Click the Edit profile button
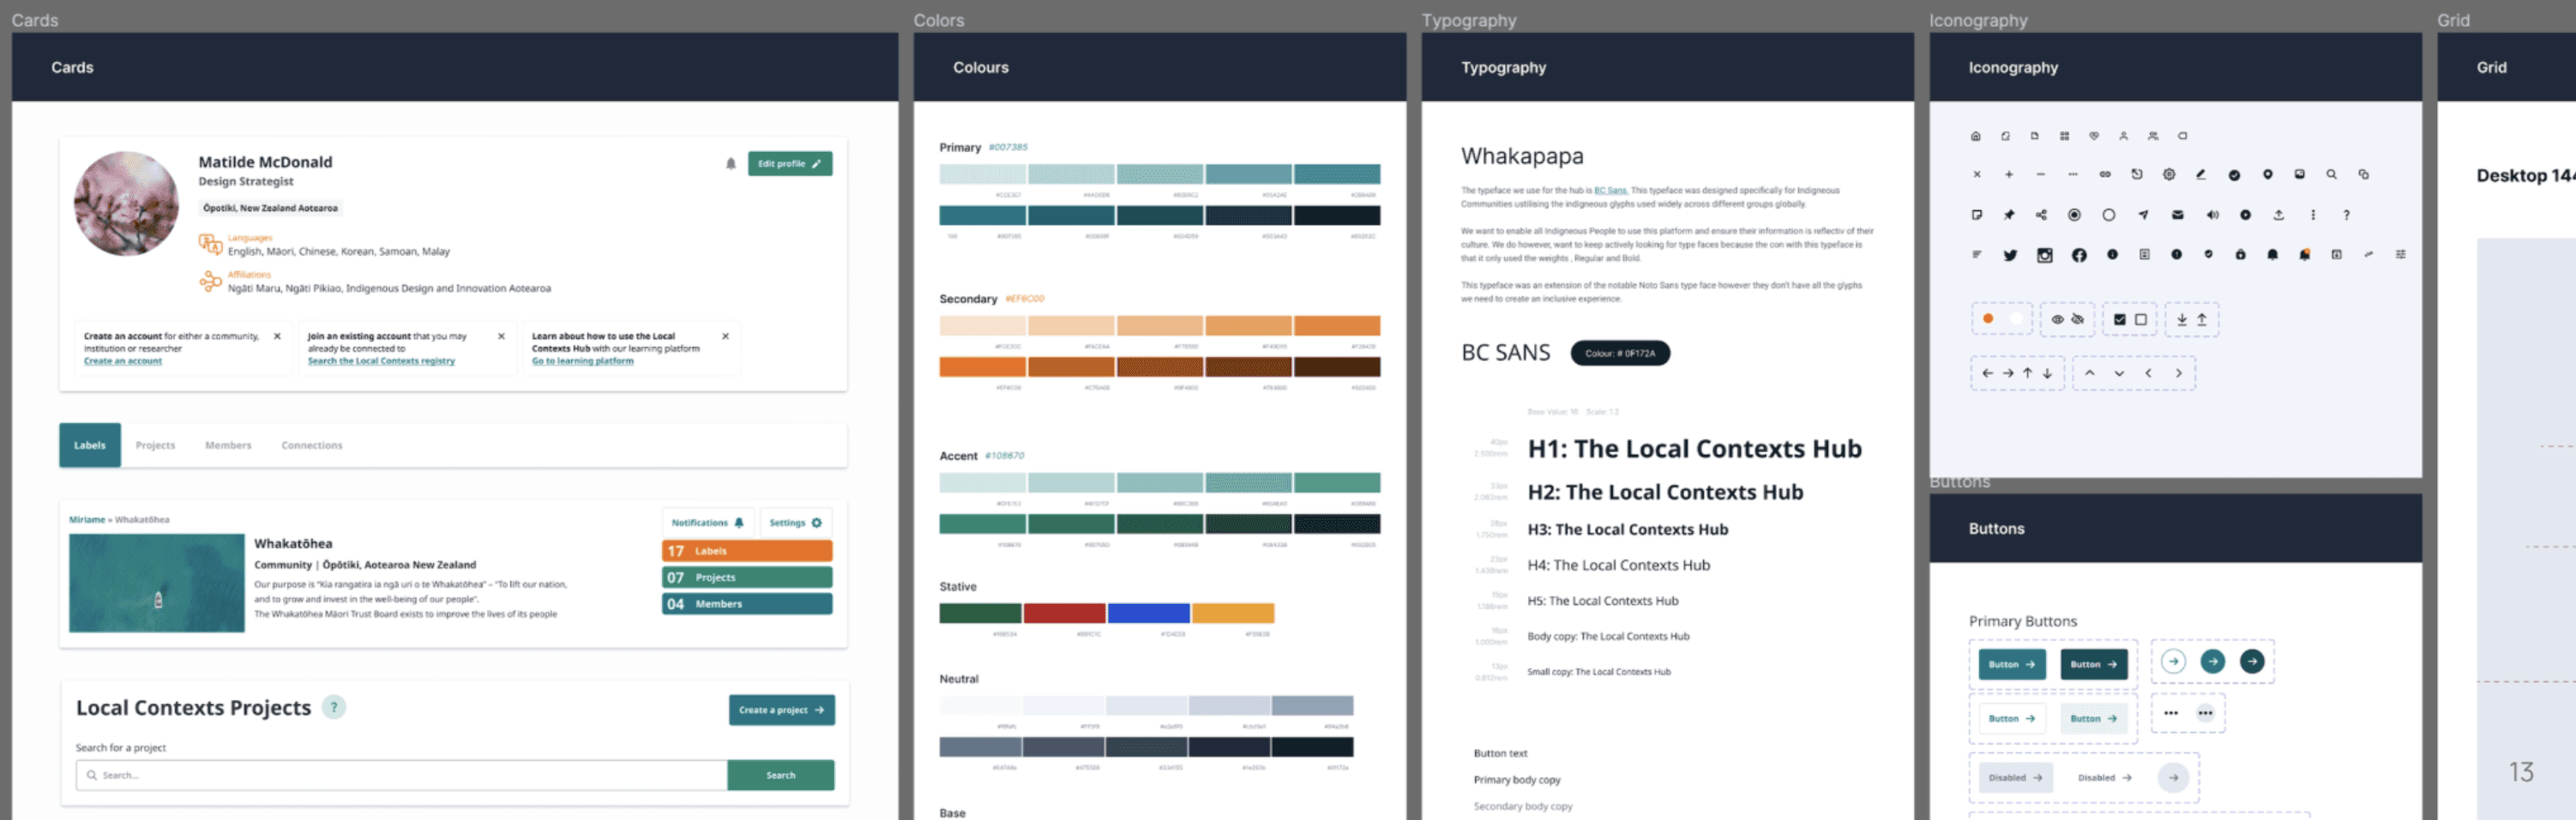The width and height of the screenshot is (2576, 820). [790, 163]
